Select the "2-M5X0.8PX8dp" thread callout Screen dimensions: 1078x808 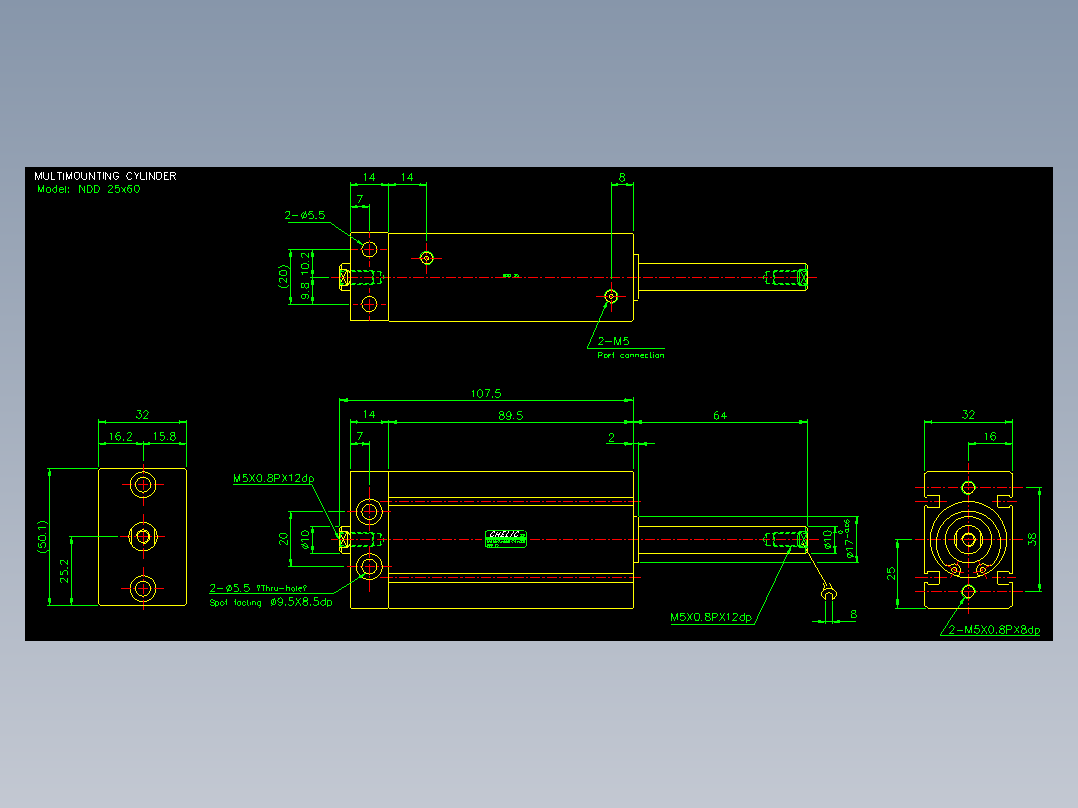[x=994, y=630]
